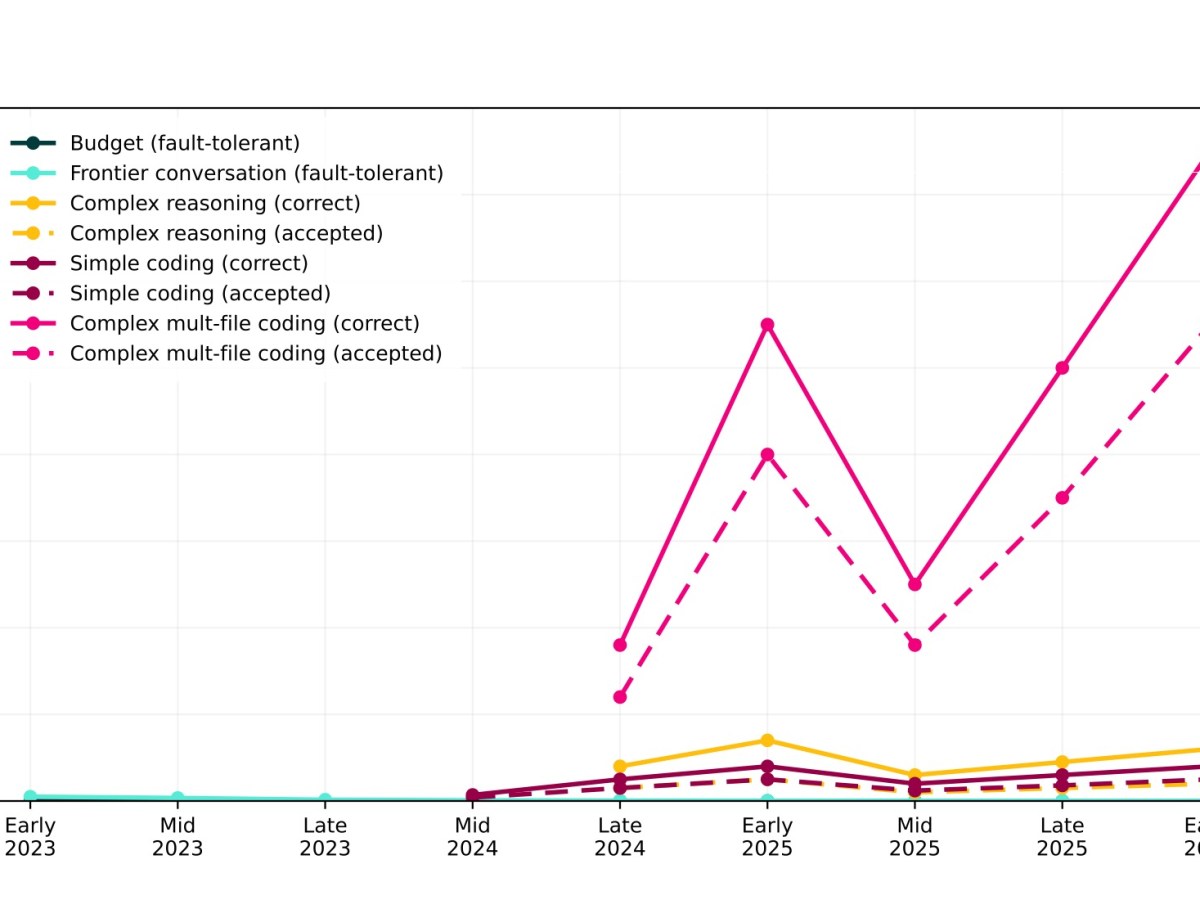Click dashed pink point at Late 2024
1200x900 pixels.
620,697
